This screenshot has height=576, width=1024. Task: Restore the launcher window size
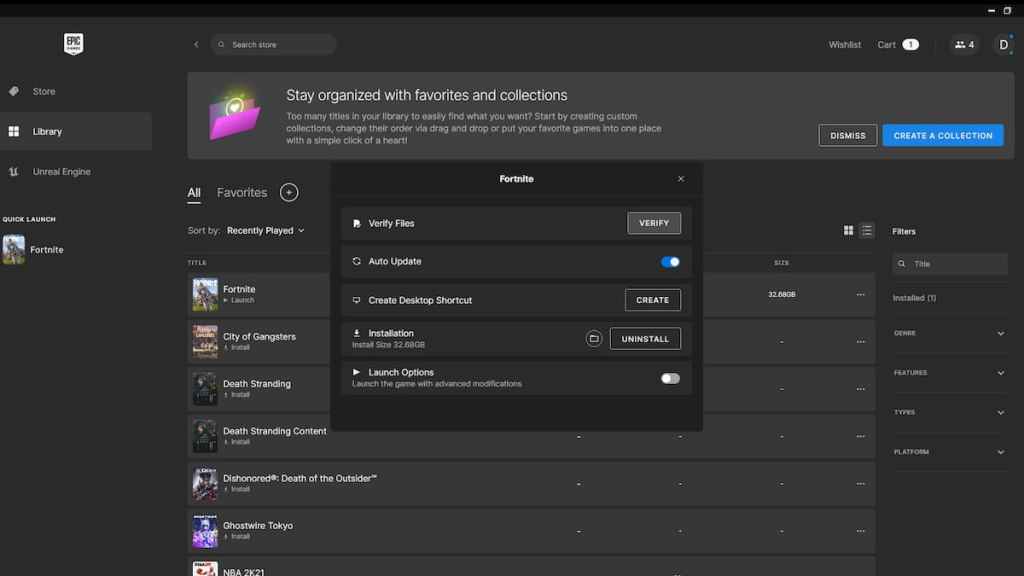[1008, 10]
